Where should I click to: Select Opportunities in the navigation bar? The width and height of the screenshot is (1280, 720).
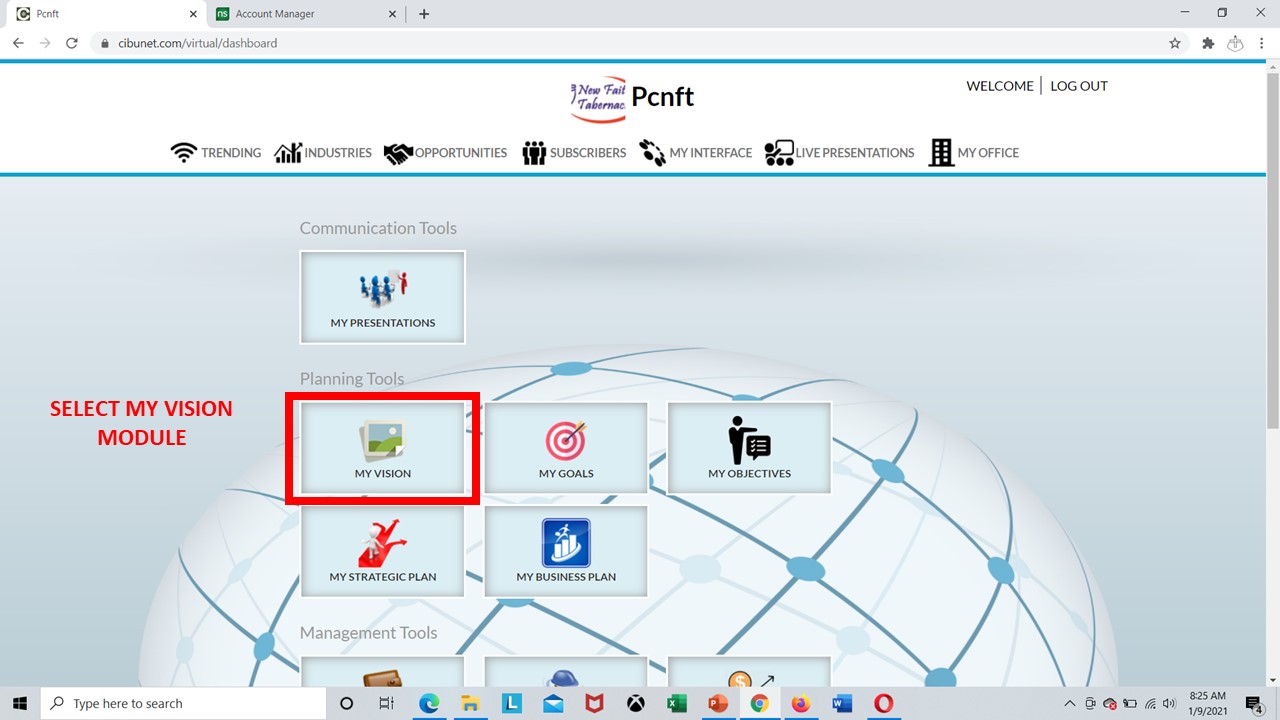446,153
